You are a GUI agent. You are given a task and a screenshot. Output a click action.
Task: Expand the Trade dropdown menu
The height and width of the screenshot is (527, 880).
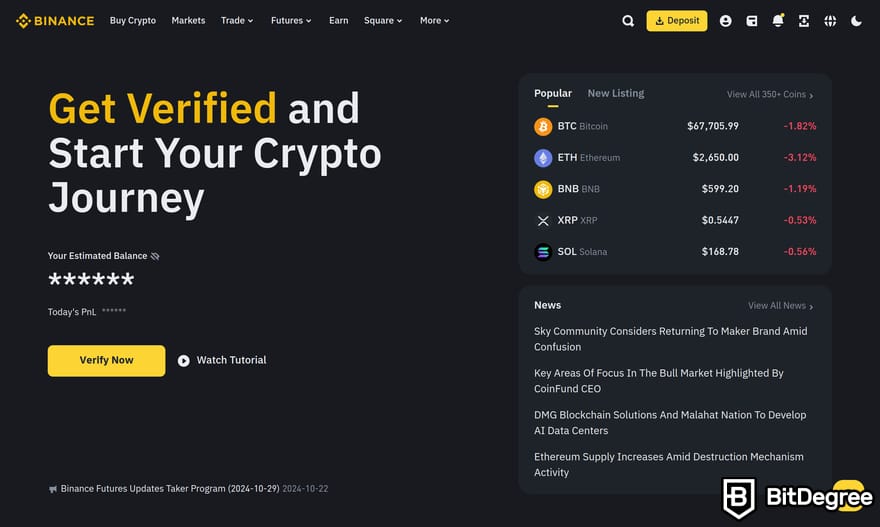pyautogui.click(x=237, y=20)
